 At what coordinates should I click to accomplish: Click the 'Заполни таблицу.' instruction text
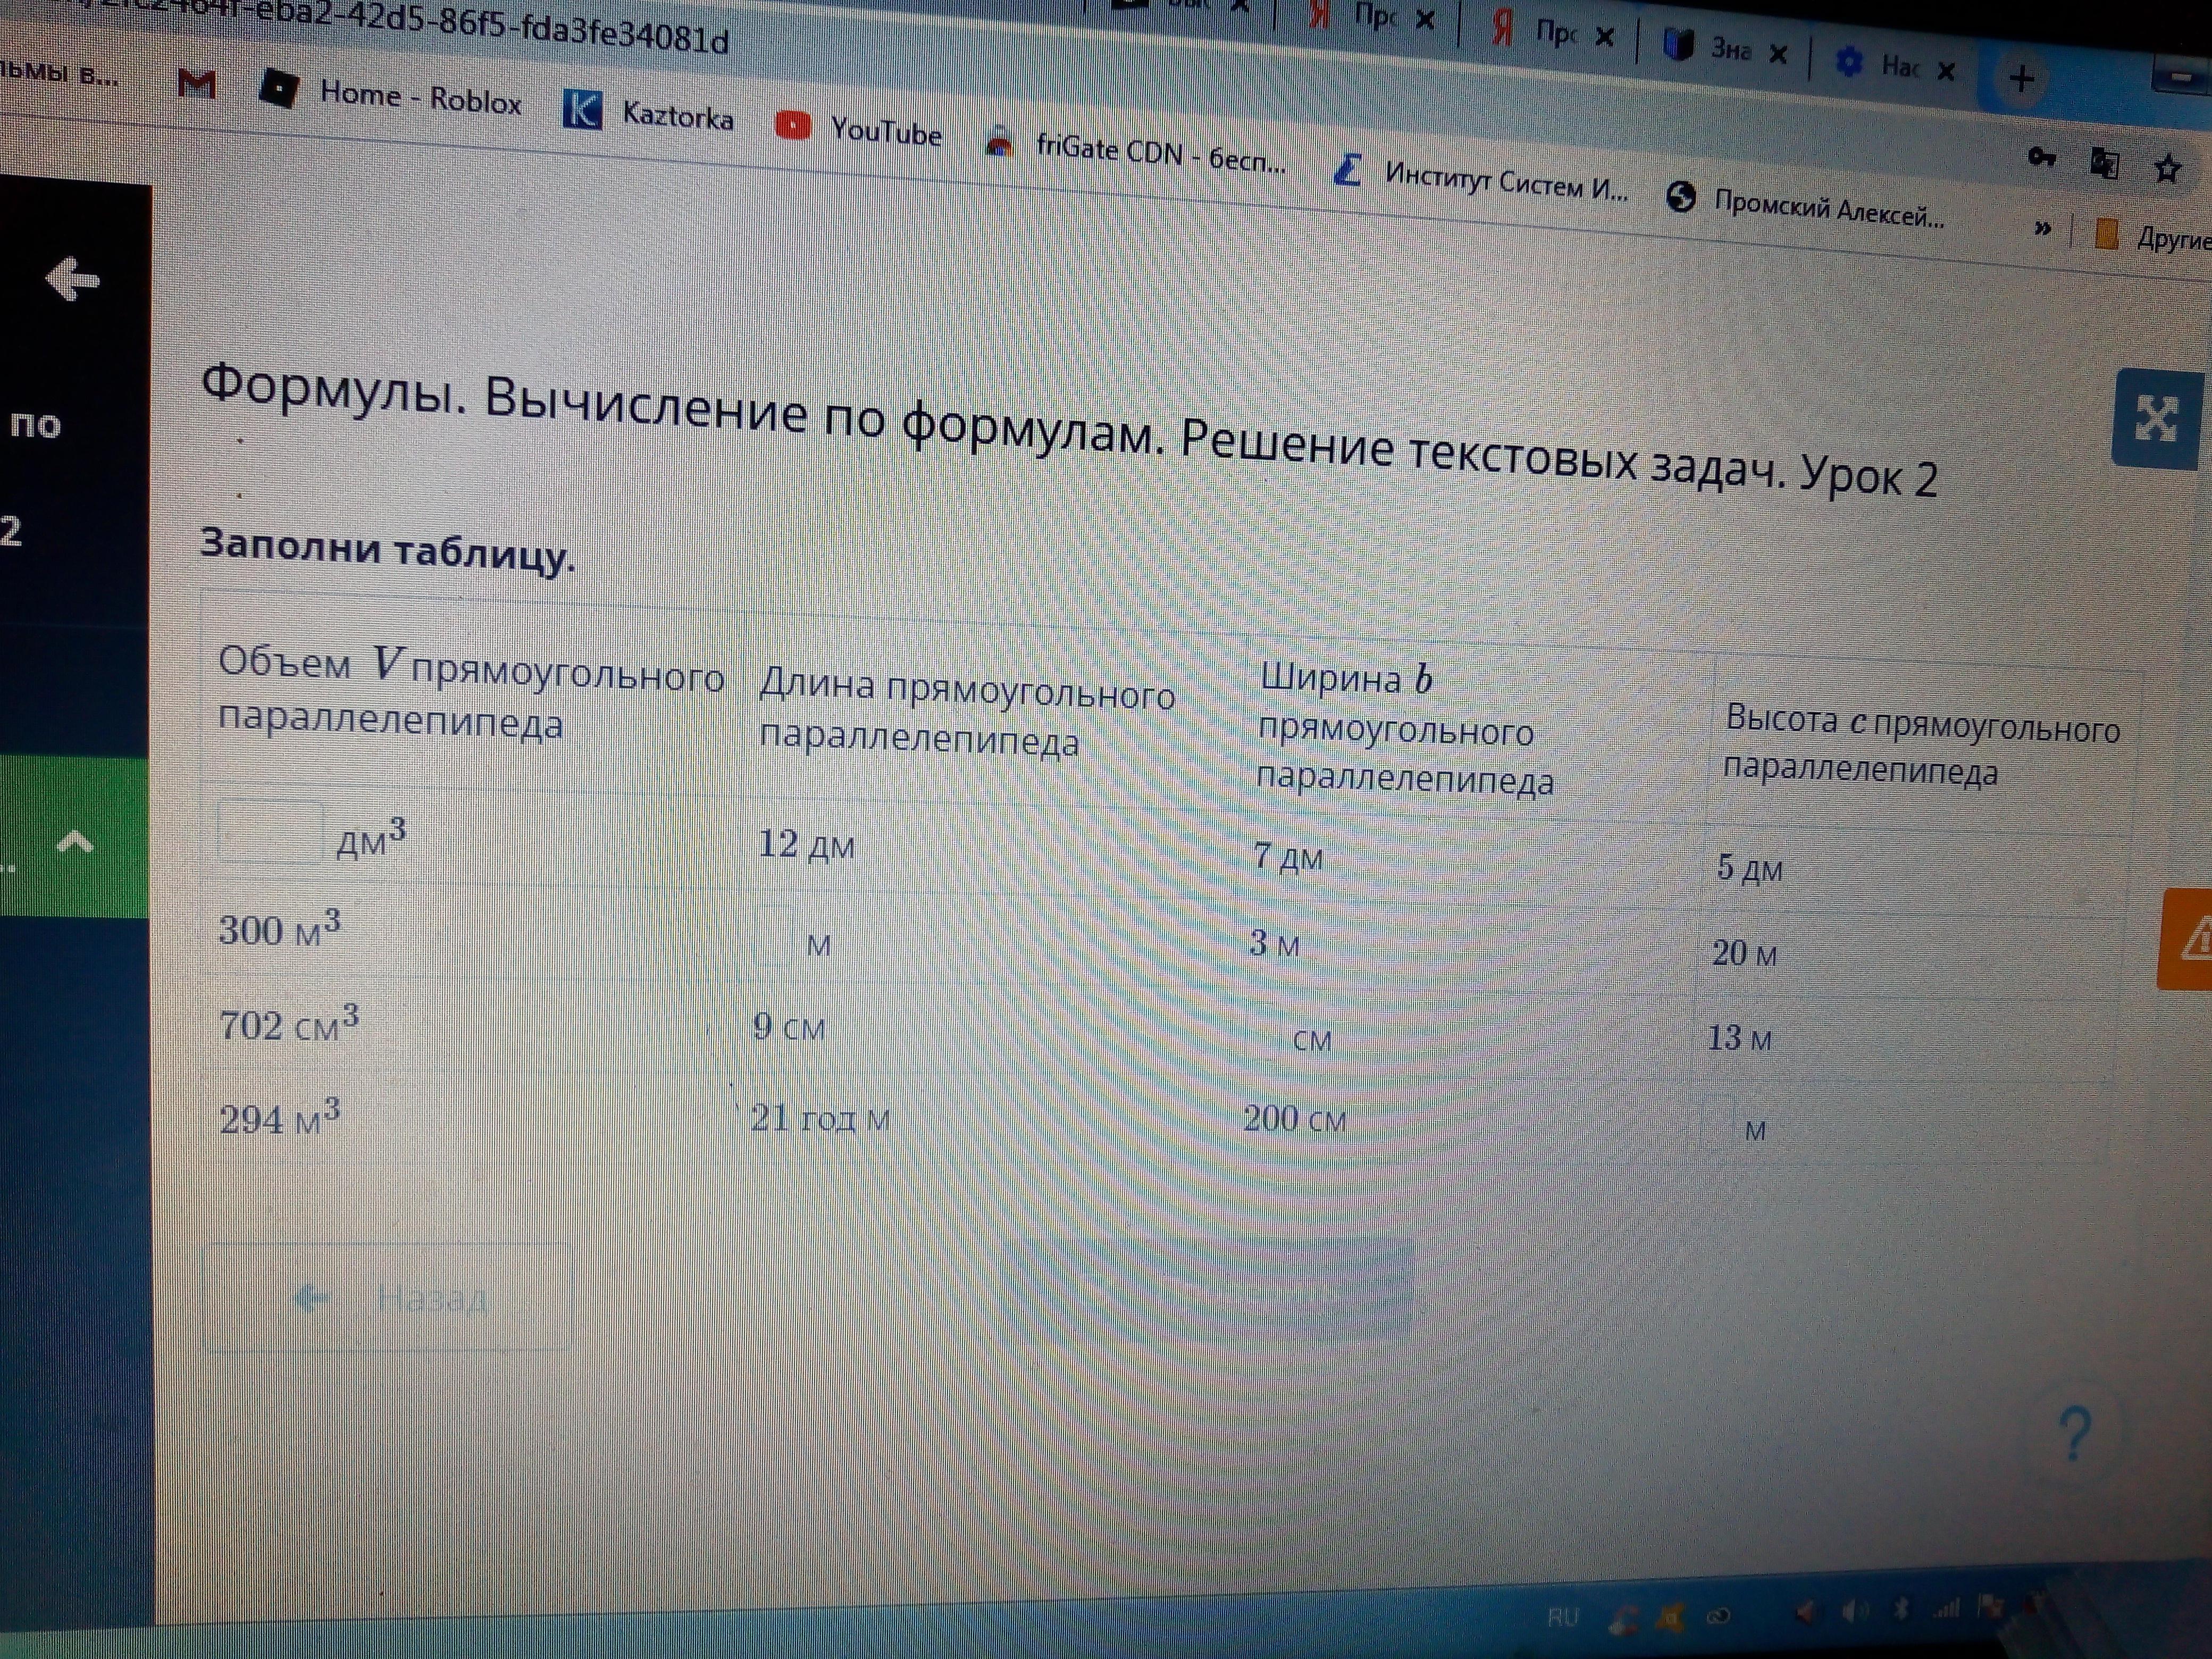tap(388, 549)
